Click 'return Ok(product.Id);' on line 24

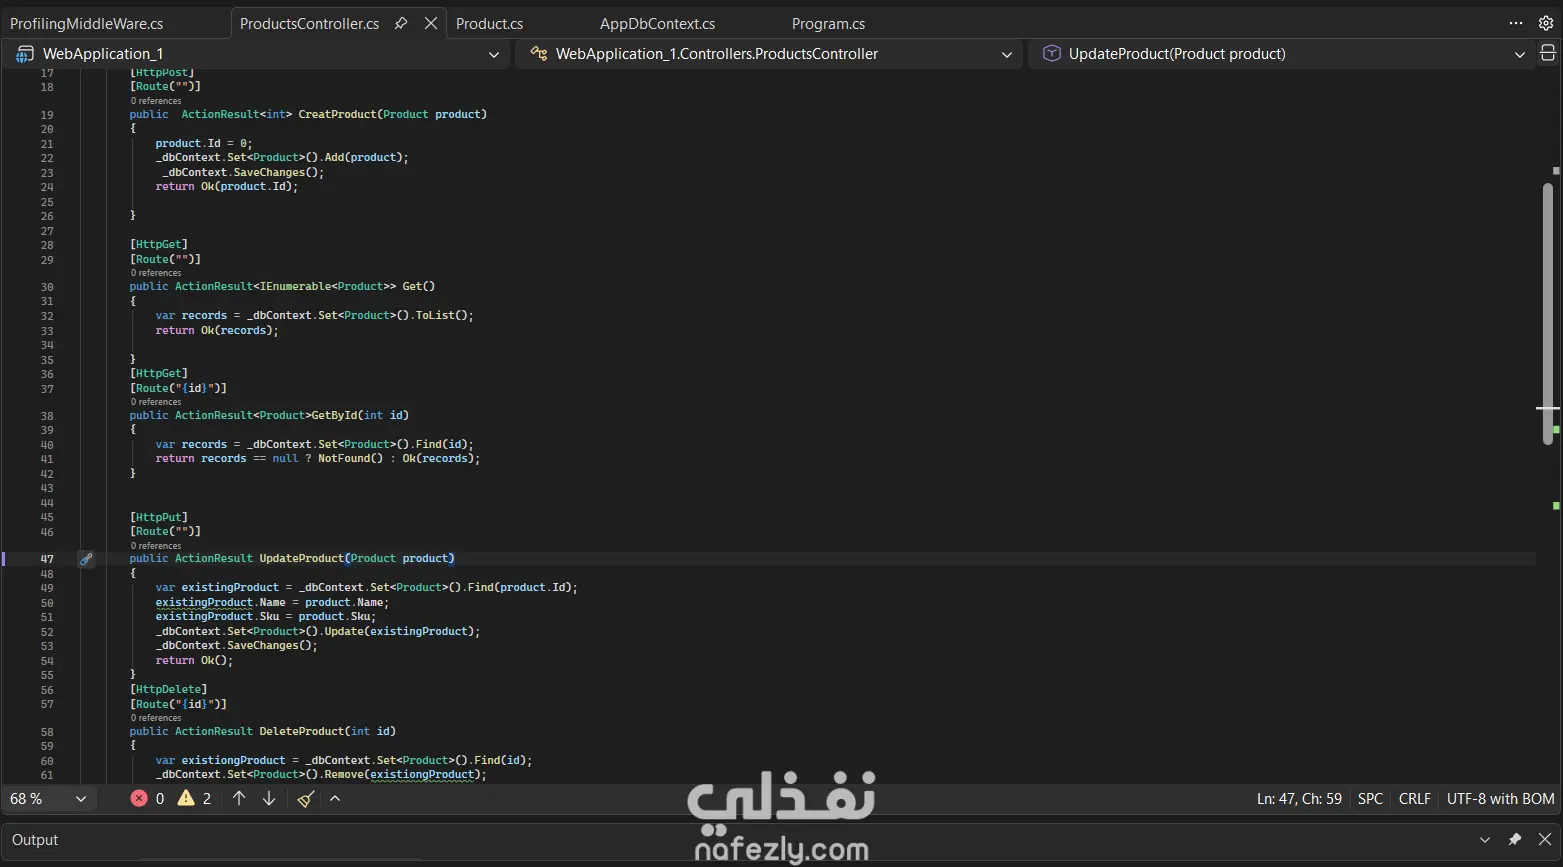coord(227,186)
